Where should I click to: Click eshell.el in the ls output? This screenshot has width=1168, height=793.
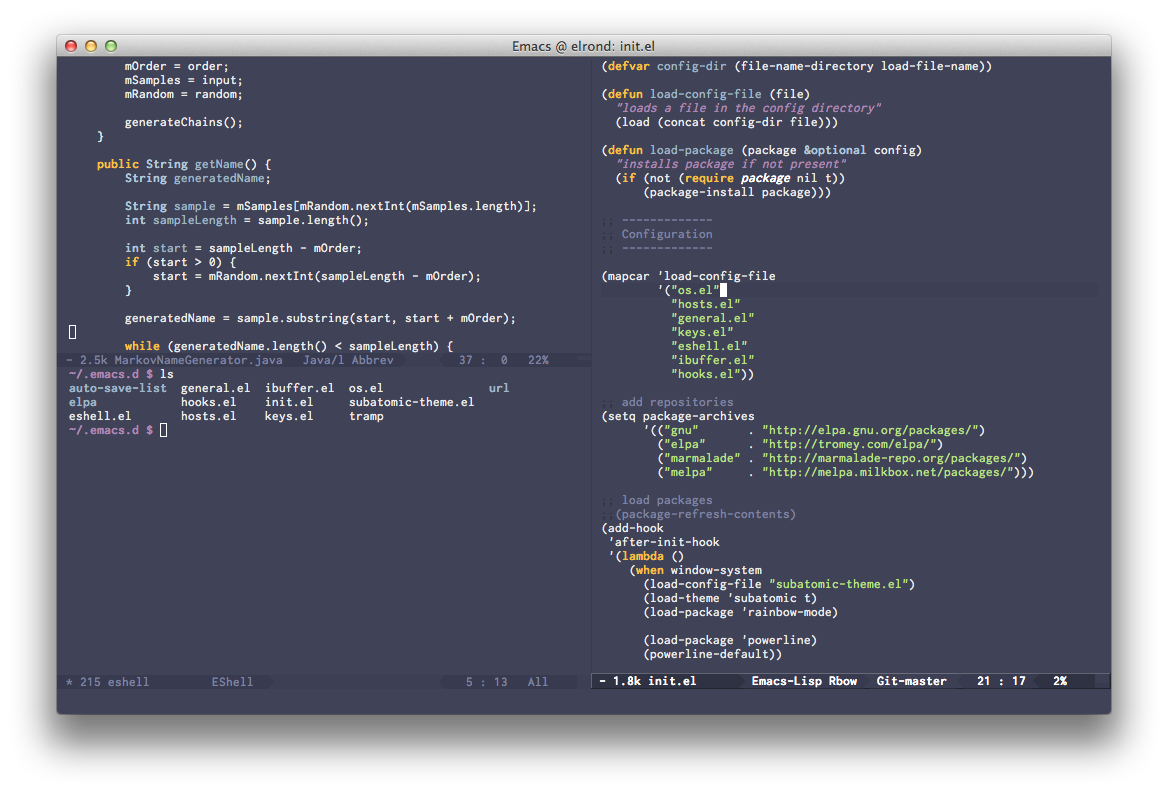click(x=100, y=416)
